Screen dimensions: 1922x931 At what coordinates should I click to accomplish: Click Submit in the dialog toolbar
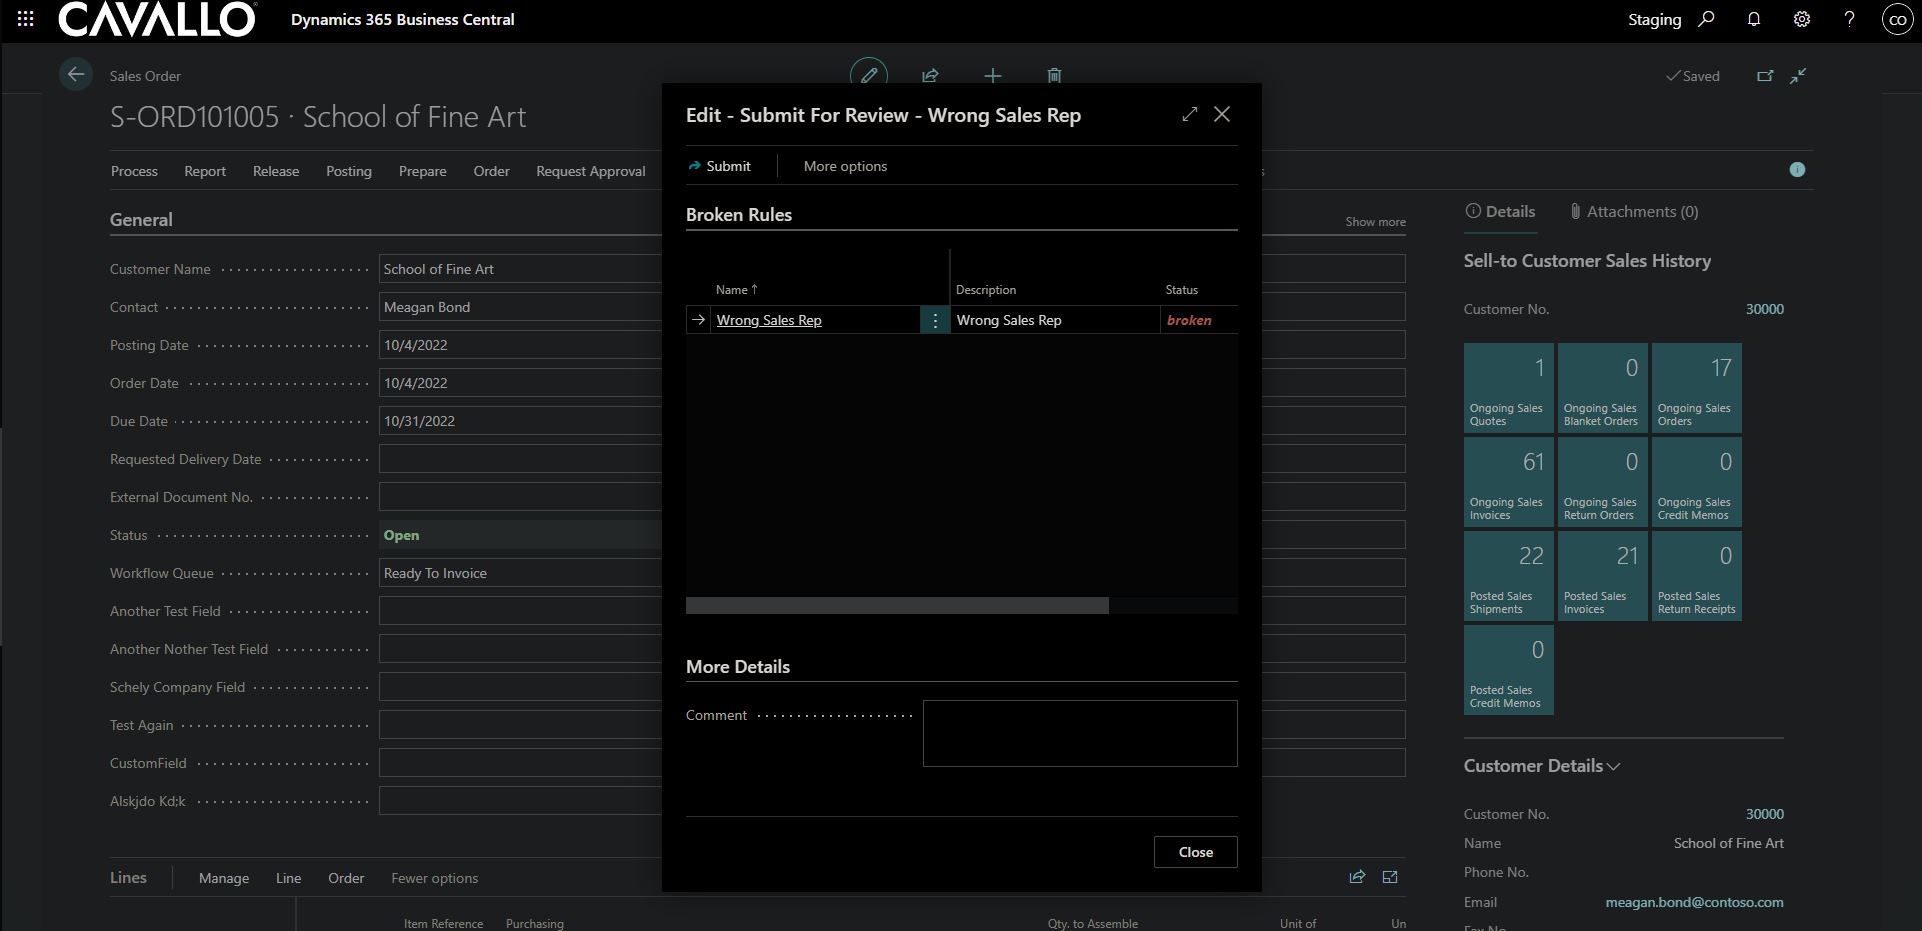pyautogui.click(x=719, y=166)
